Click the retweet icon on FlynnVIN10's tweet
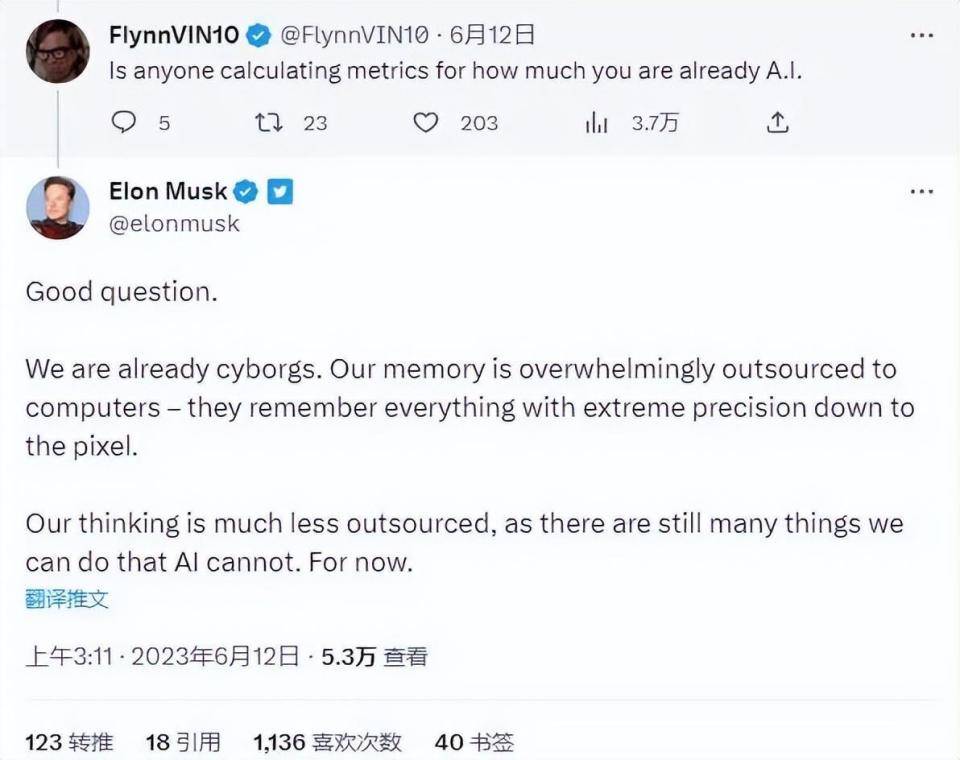The height and width of the screenshot is (760, 960). pyautogui.click(x=268, y=122)
